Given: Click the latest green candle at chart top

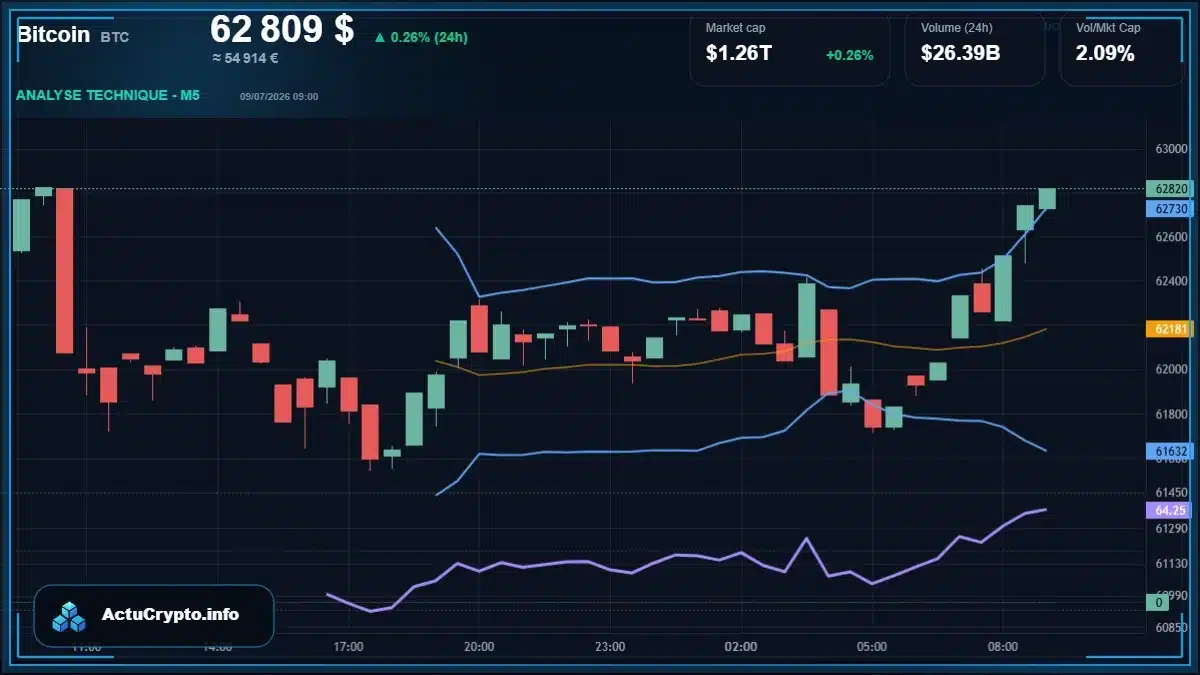Looking at the screenshot, I should tap(1047, 198).
